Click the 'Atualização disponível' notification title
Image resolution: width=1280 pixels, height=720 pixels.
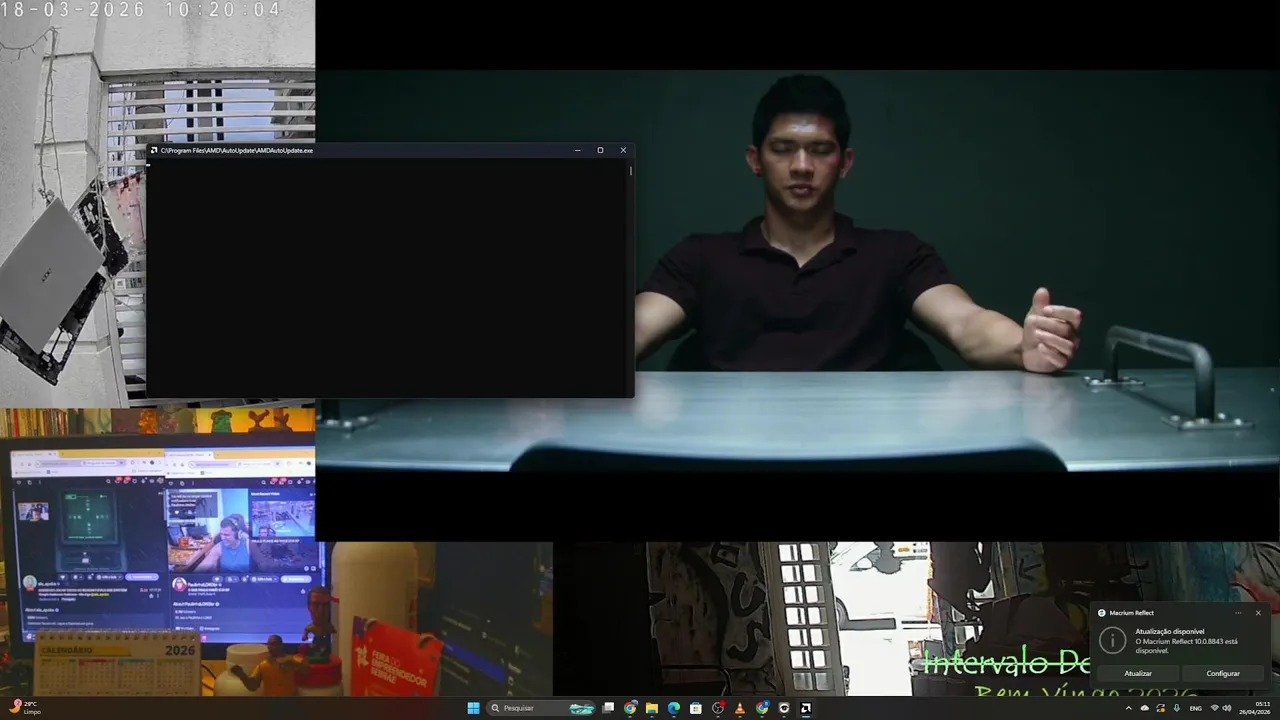point(1170,631)
